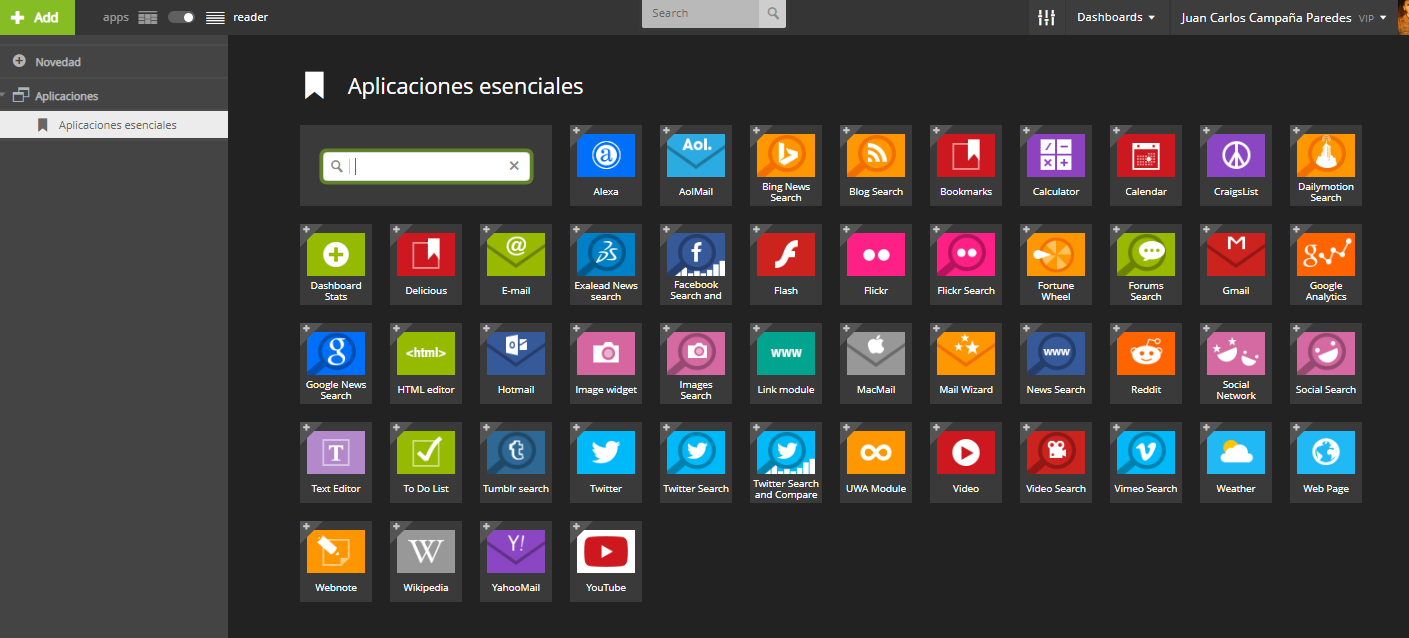Open the Fortune Wheel app
The width and height of the screenshot is (1409, 638).
(1056, 264)
